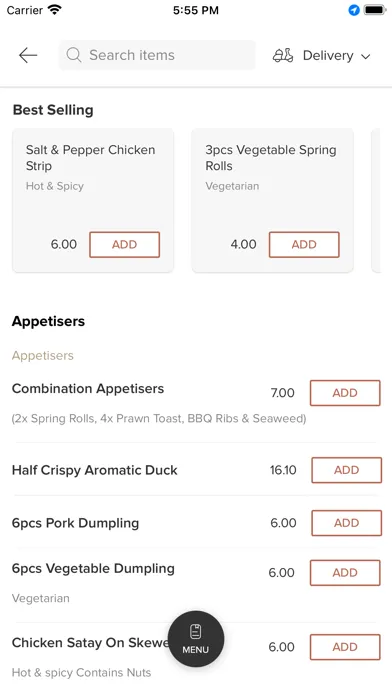Tap the battery status icon

pos(375,10)
